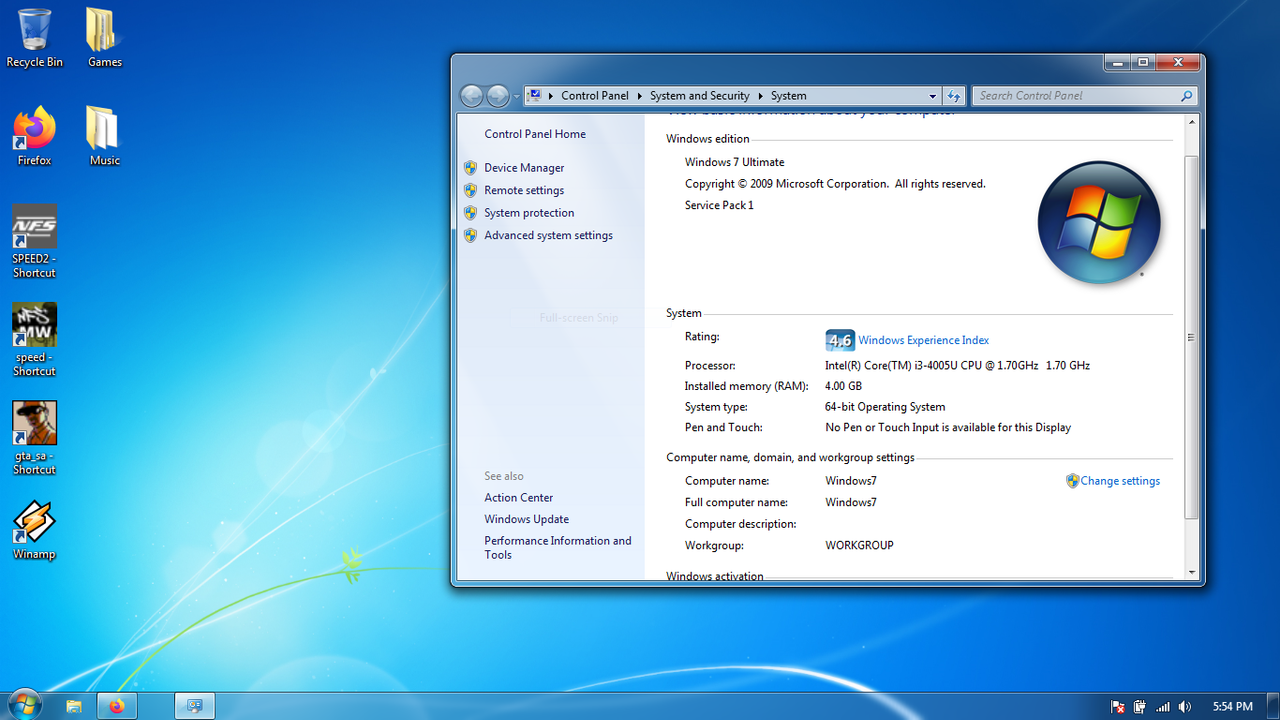This screenshot has height=720, width=1280.
Task: Open Advanced system settings link
Action: [548, 236]
